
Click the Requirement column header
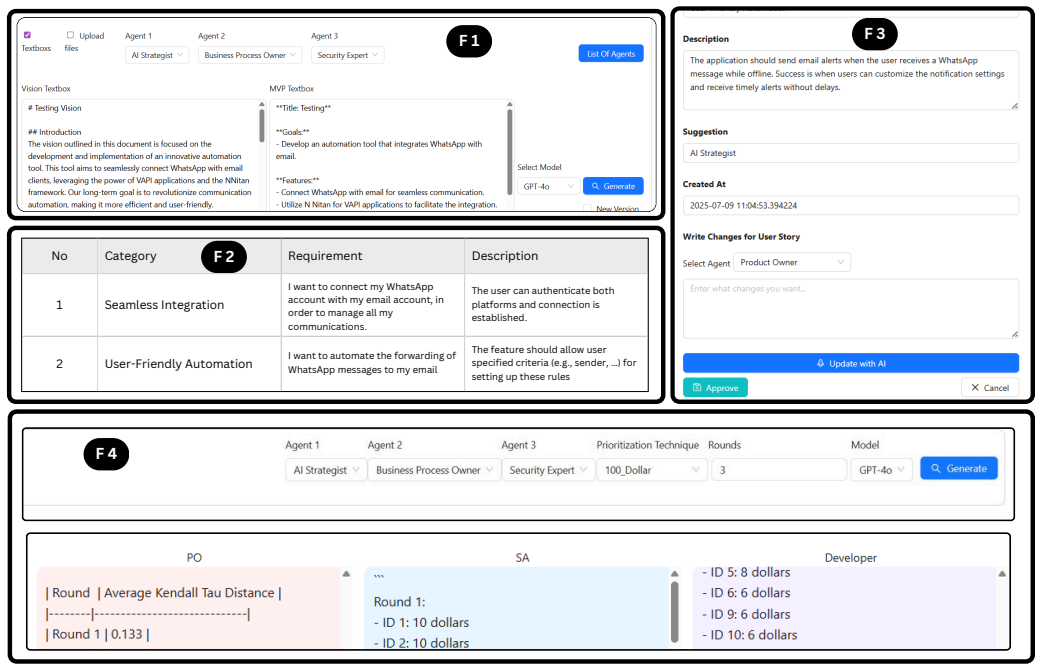pos(373,256)
